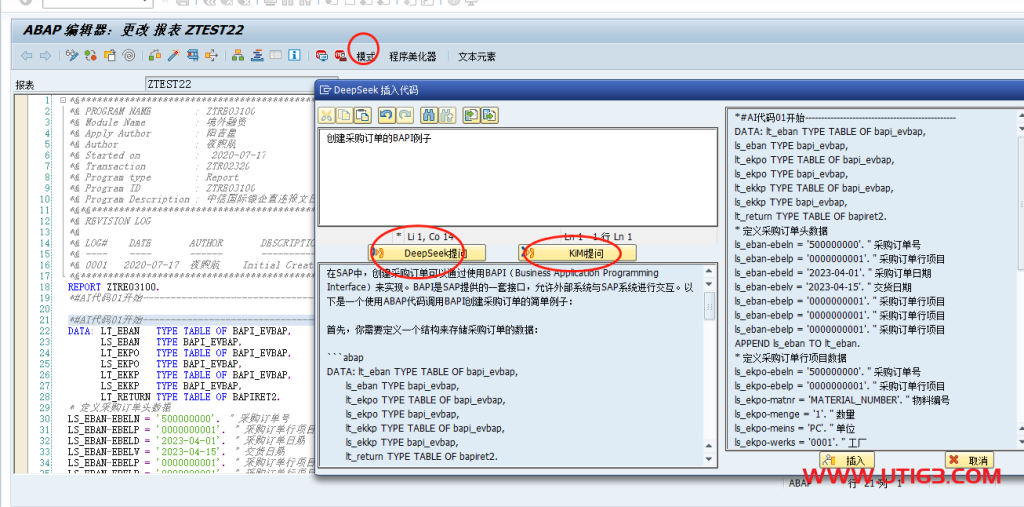Click the 插入 insert button
The height and width of the screenshot is (507, 1024).
pyautogui.click(x=847, y=460)
